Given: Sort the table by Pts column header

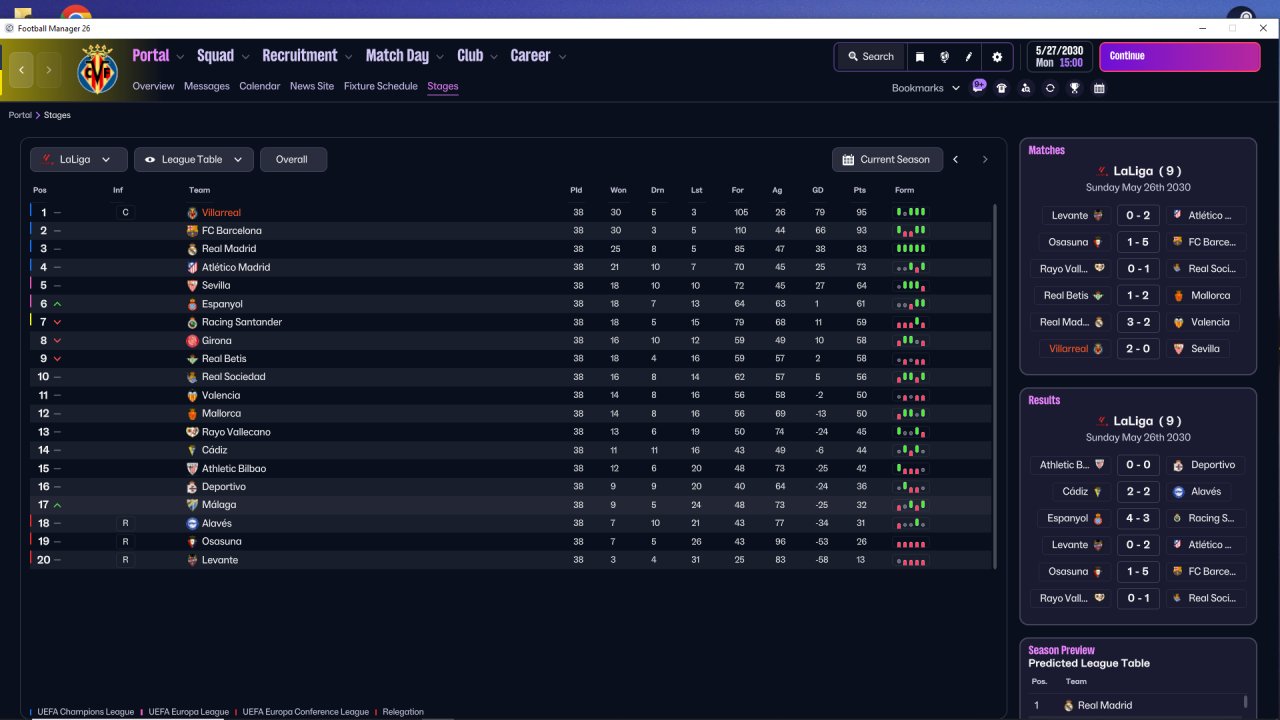Looking at the screenshot, I should point(859,190).
